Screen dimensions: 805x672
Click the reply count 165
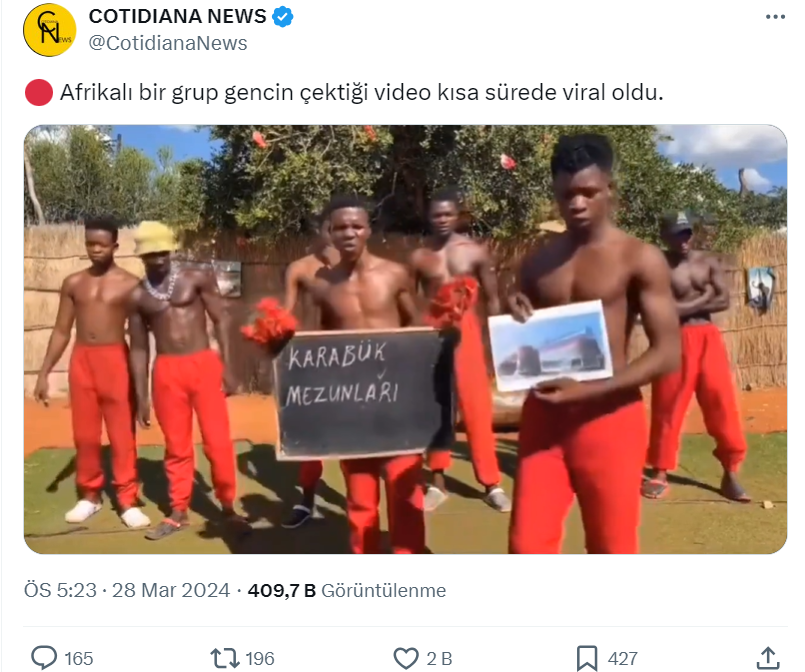pyautogui.click(x=79, y=659)
